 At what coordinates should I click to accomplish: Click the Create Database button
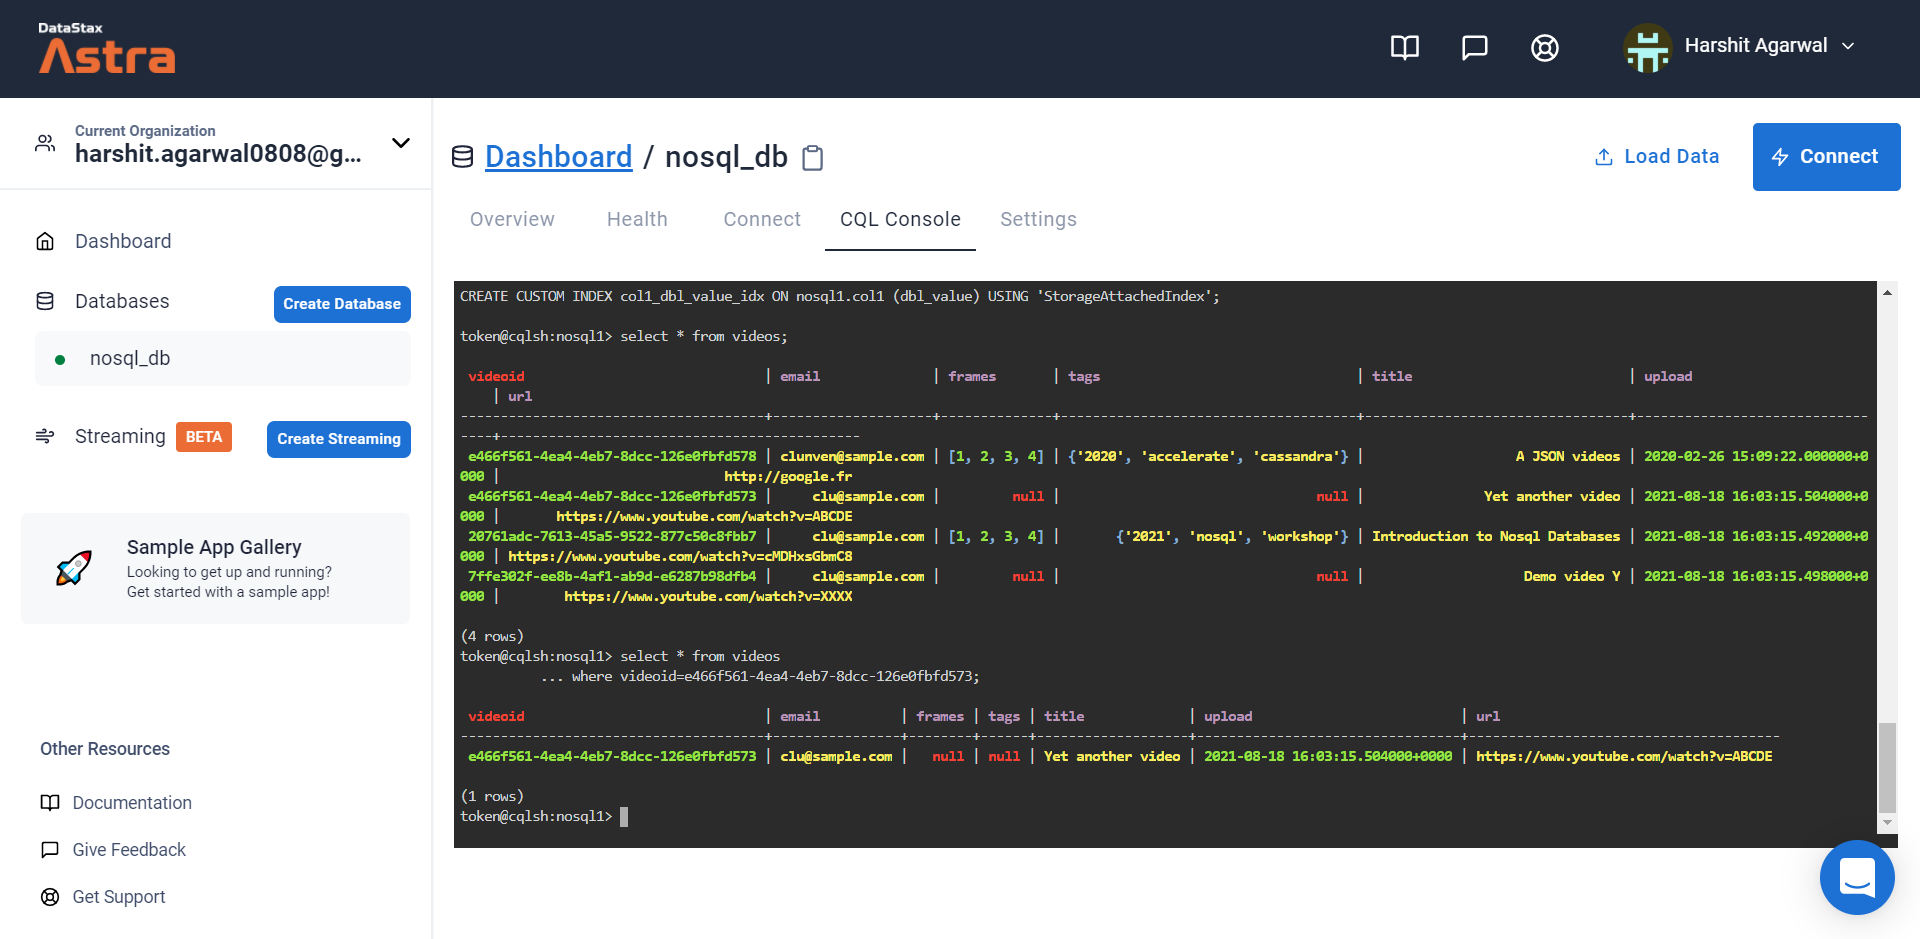point(342,304)
